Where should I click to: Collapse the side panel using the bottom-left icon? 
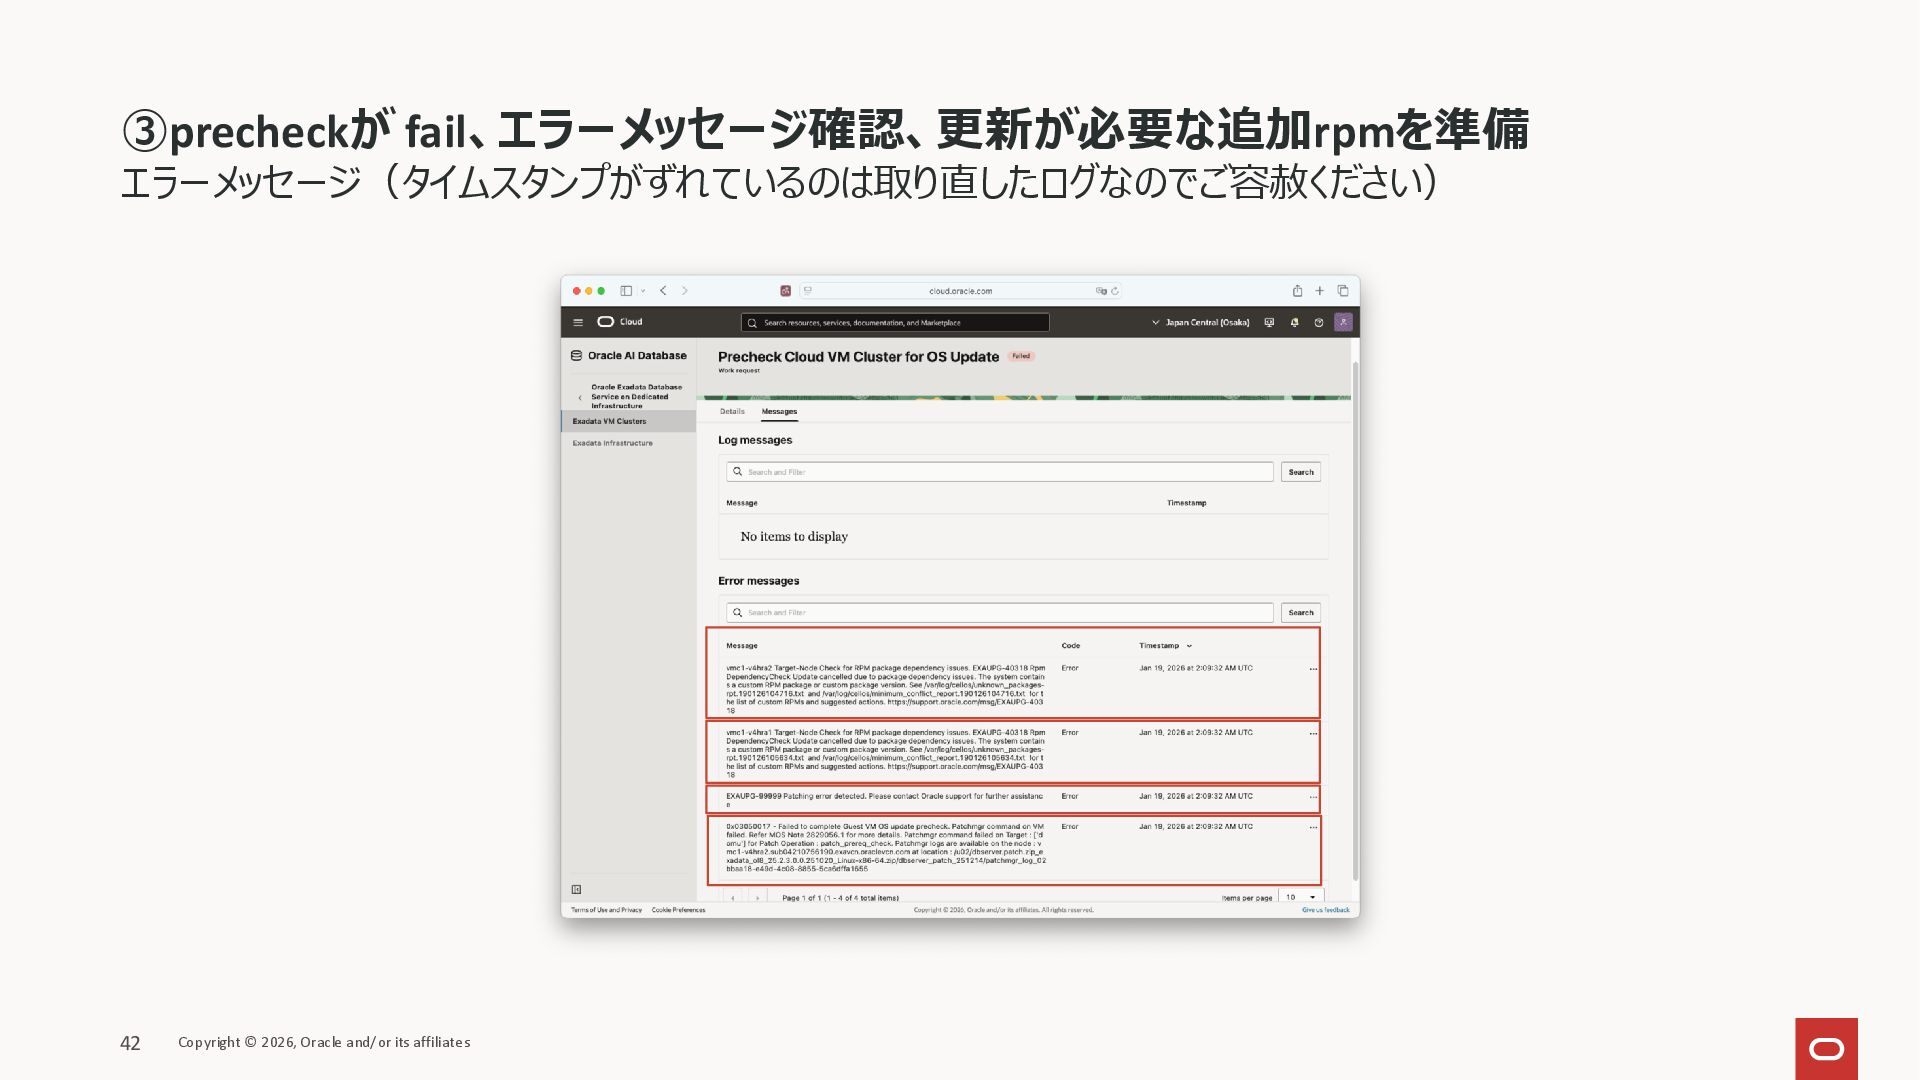point(577,889)
